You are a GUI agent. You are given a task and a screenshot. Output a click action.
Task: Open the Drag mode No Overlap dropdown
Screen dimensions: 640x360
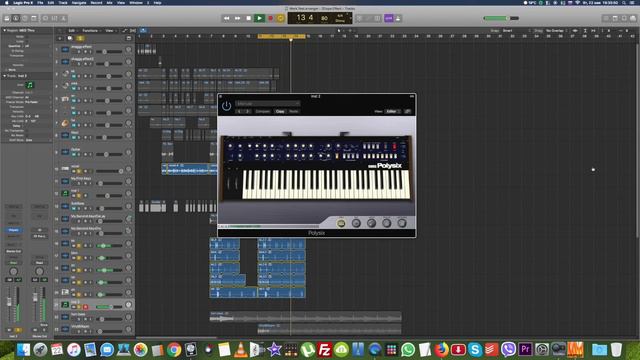click(x=556, y=31)
